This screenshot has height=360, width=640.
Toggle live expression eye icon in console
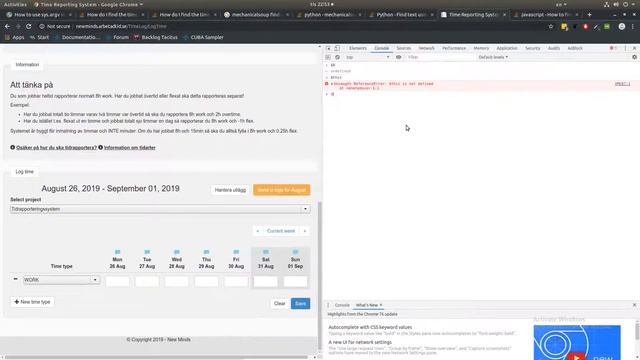click(x=398, y=57)
